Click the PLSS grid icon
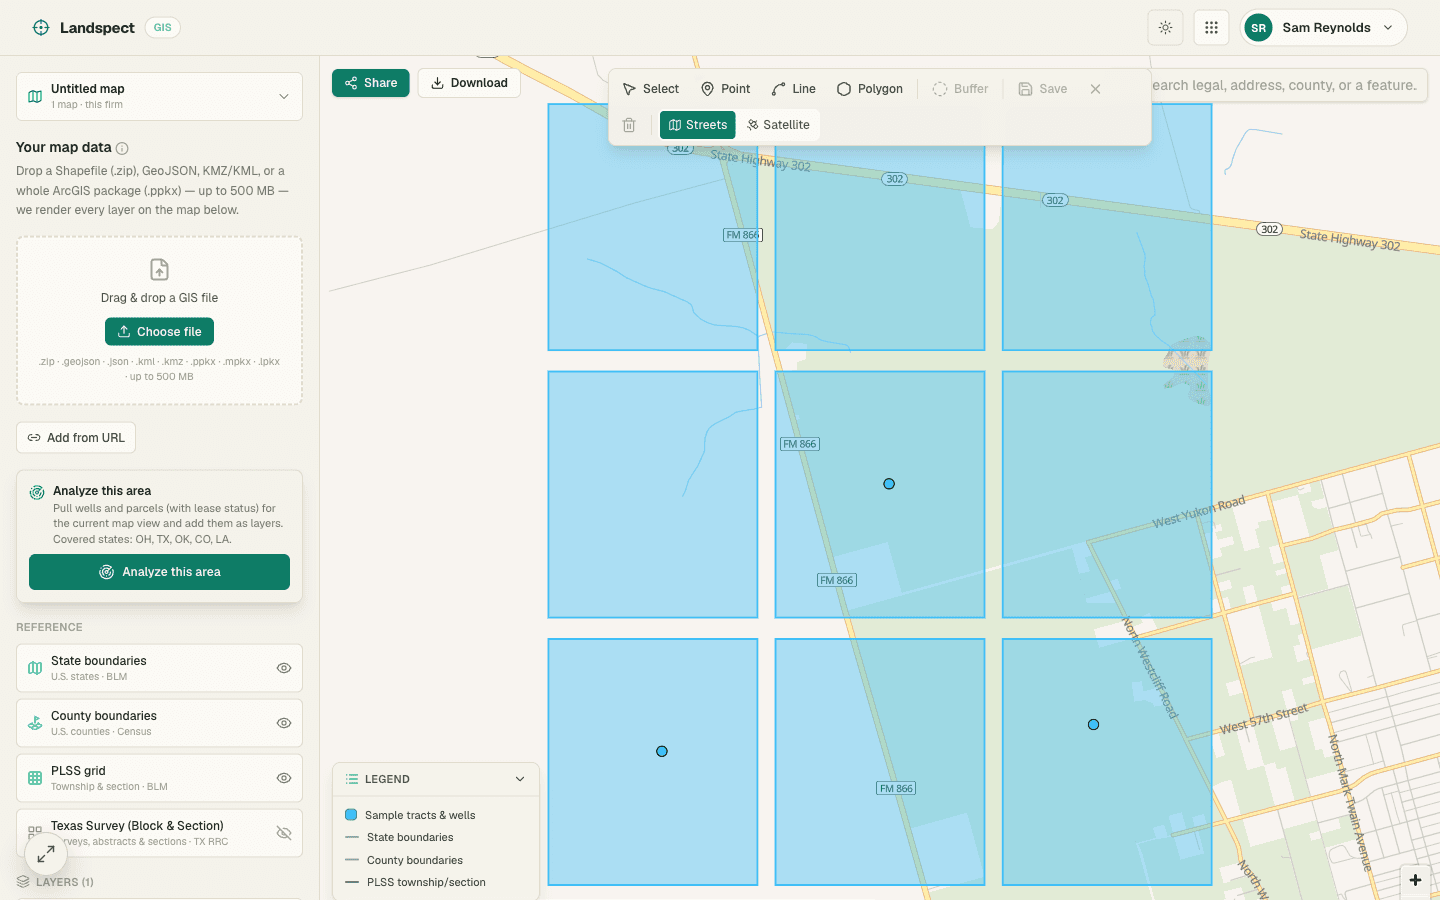The image size is (1440, 900). (x=35, y=778)
